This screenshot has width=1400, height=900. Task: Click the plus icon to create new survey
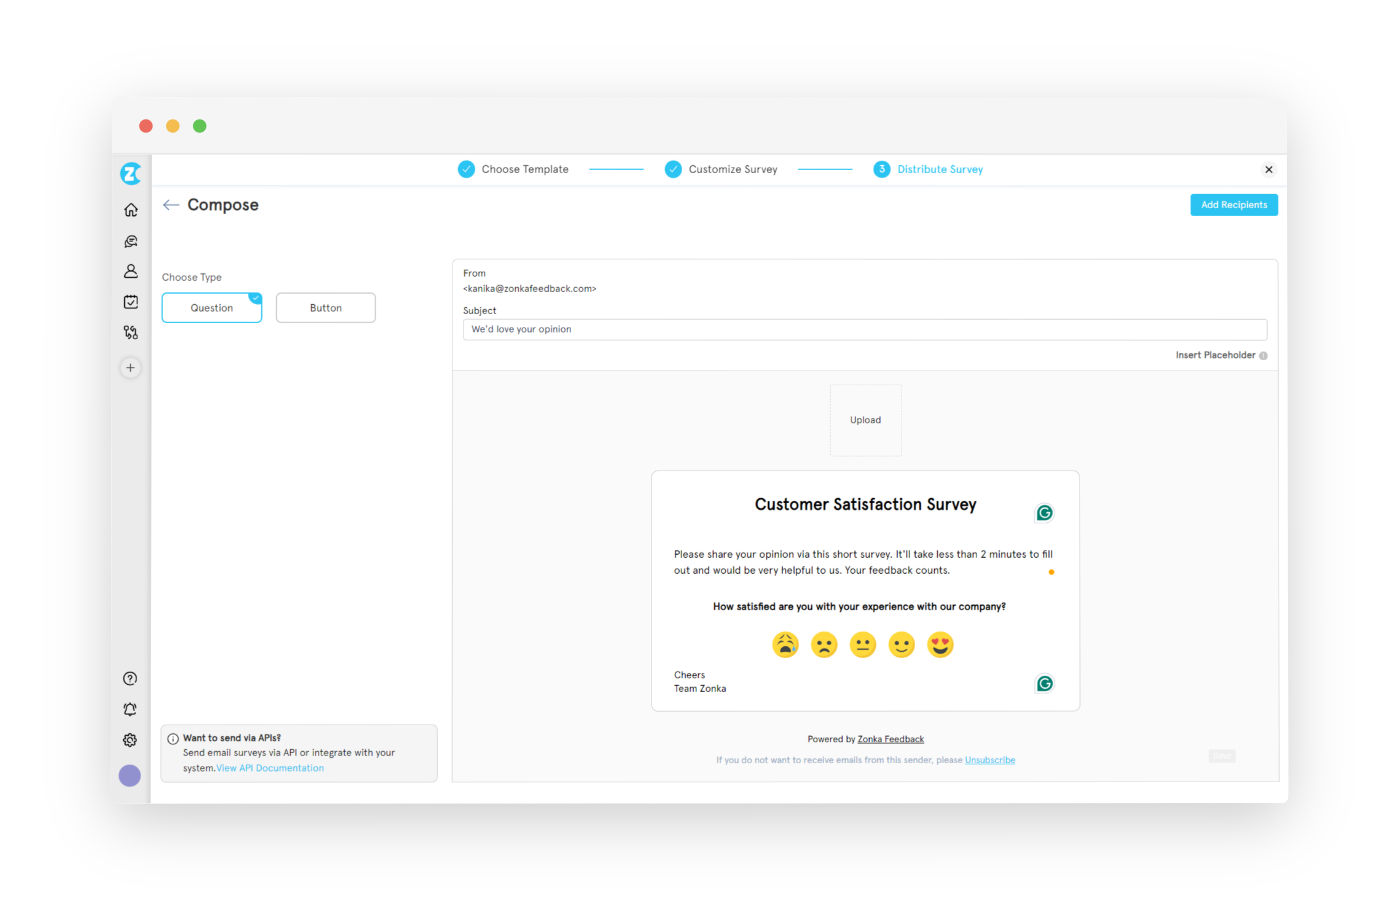click(130, 367)
